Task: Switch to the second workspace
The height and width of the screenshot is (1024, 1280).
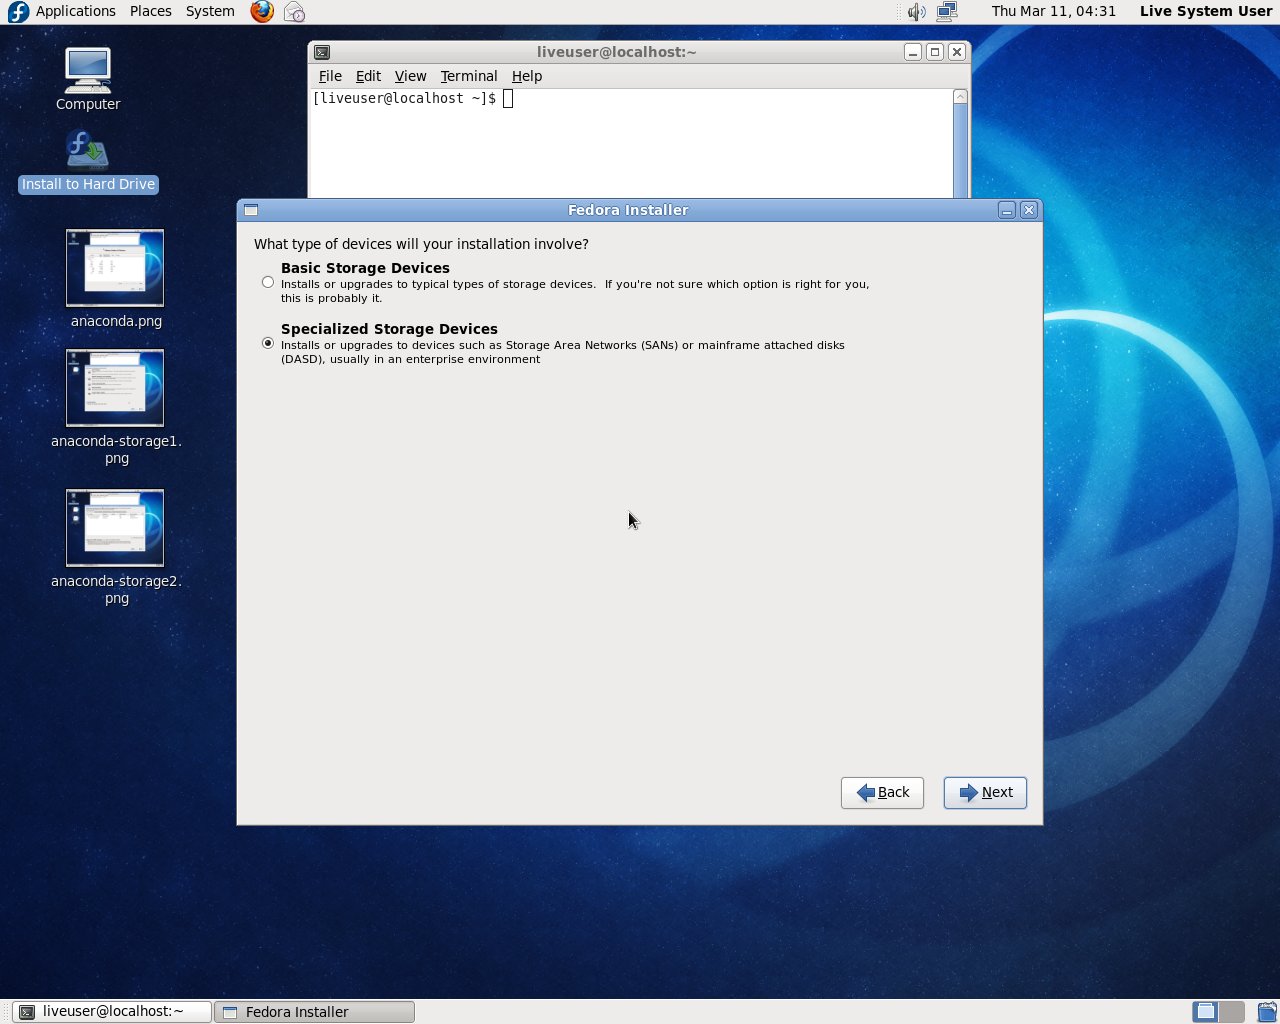Action: pos(1232,1011)
